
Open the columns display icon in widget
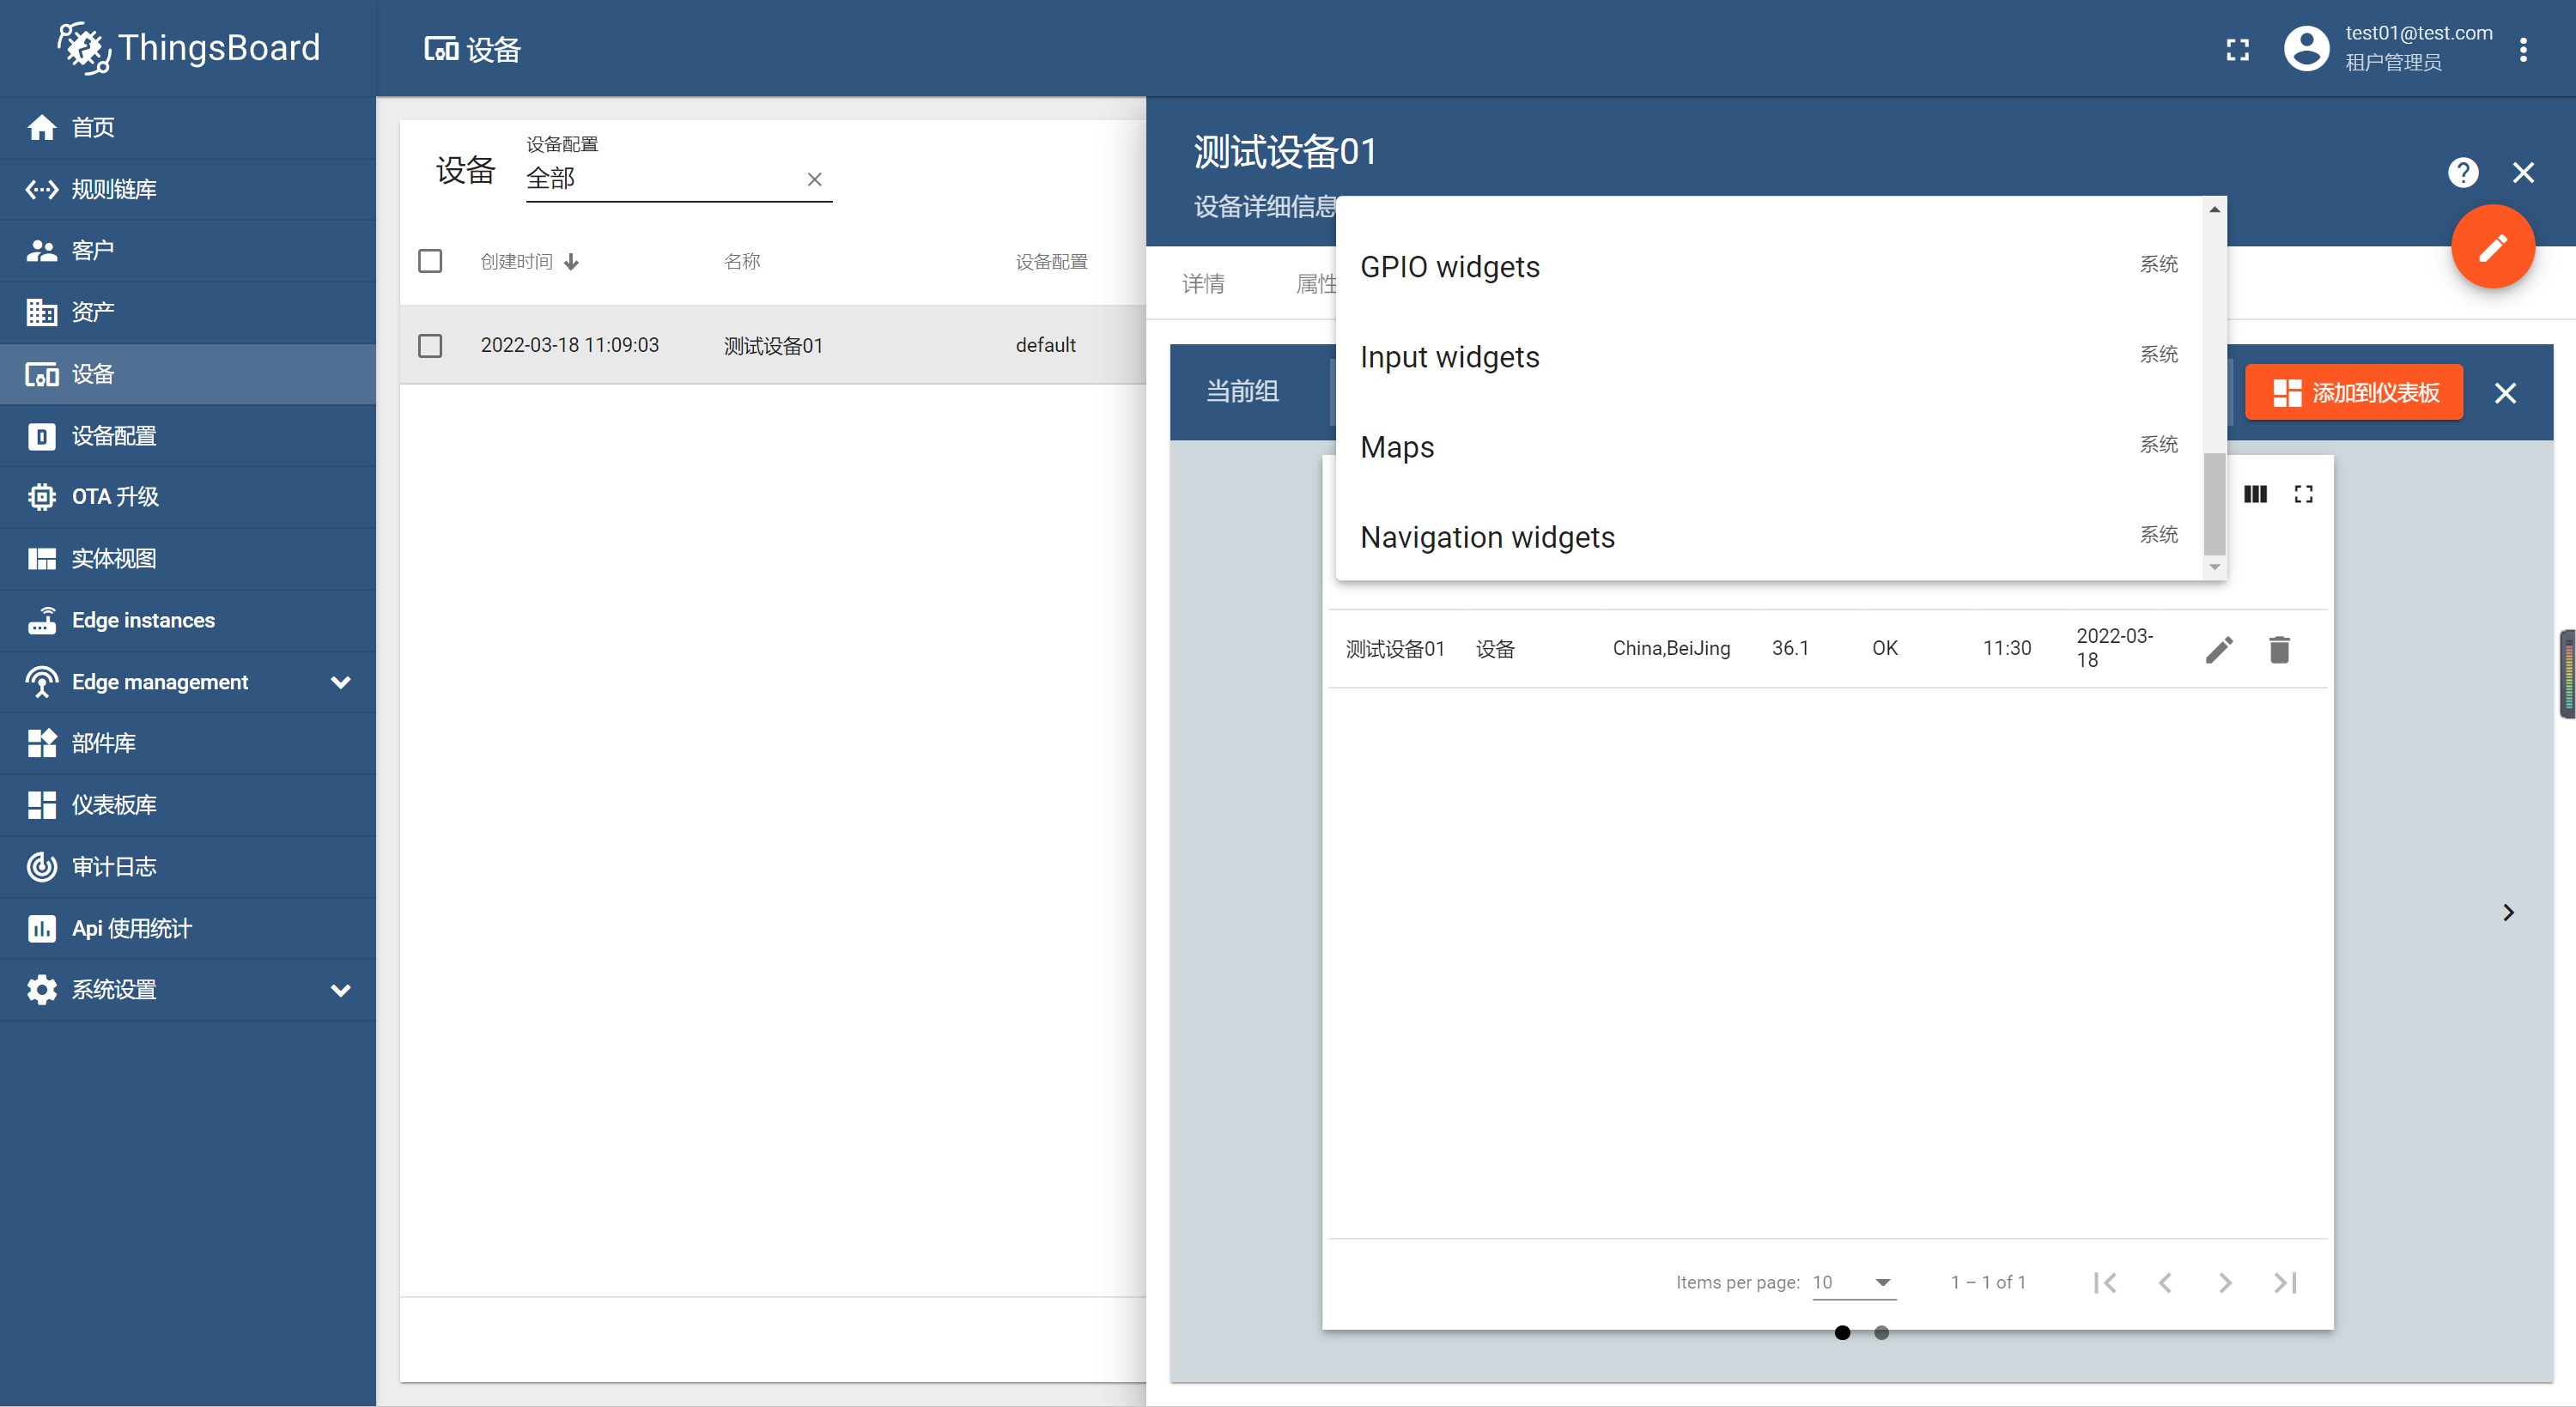click(2255, 494)
